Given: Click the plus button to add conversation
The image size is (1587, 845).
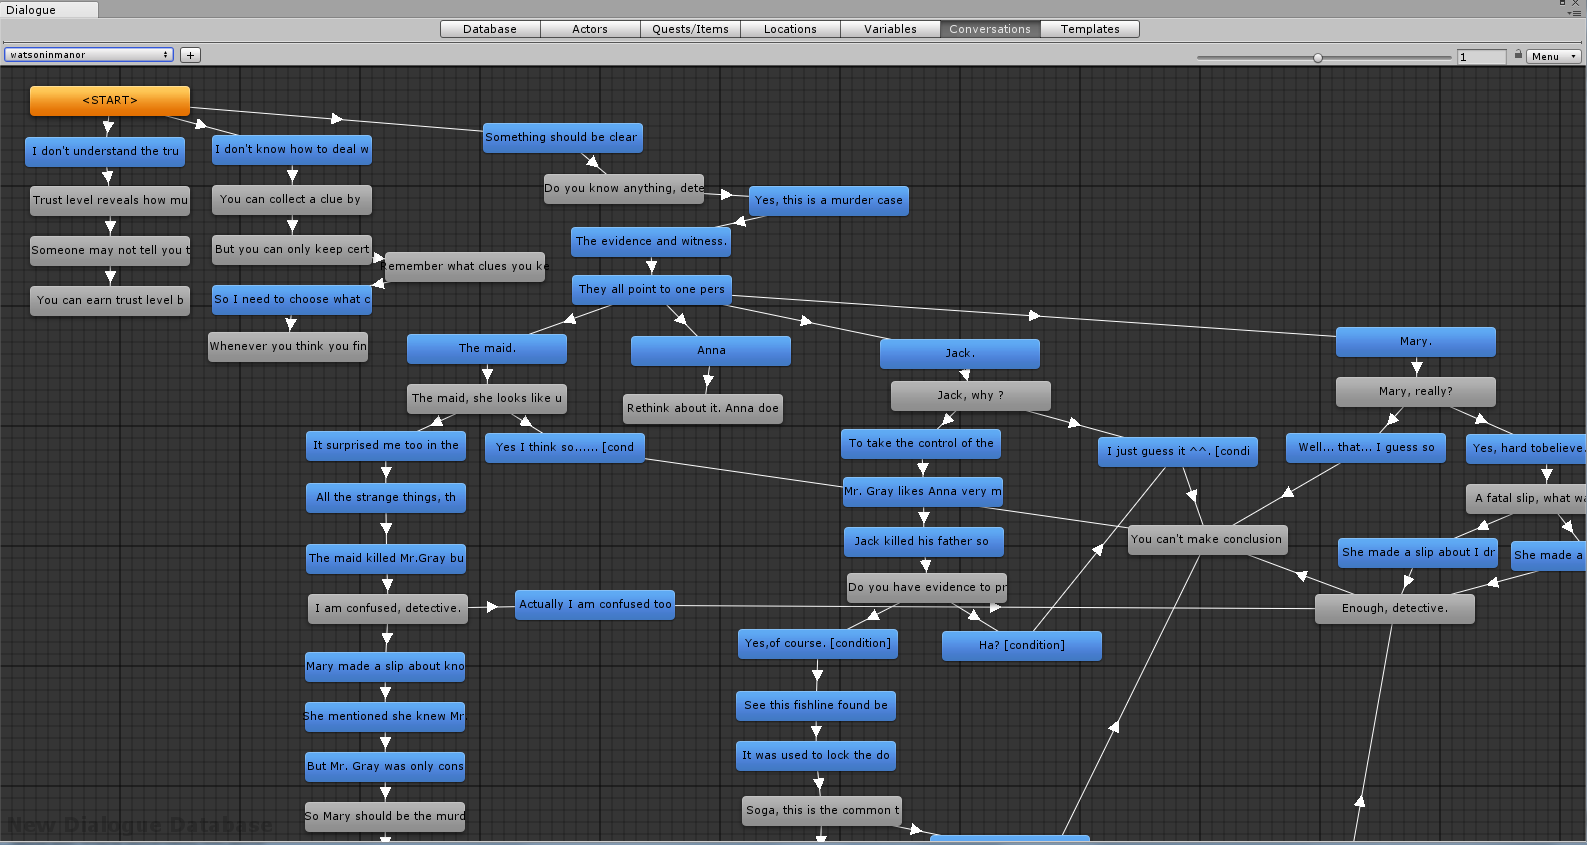Looking at the screenshot, I should click(190, 55).
